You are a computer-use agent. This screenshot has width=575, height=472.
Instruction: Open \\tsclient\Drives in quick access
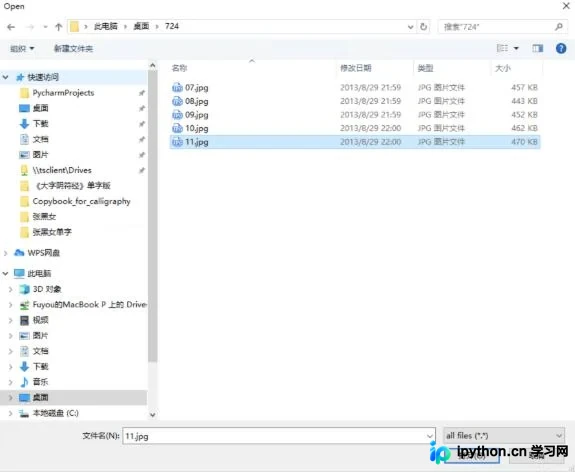[62, 170]
